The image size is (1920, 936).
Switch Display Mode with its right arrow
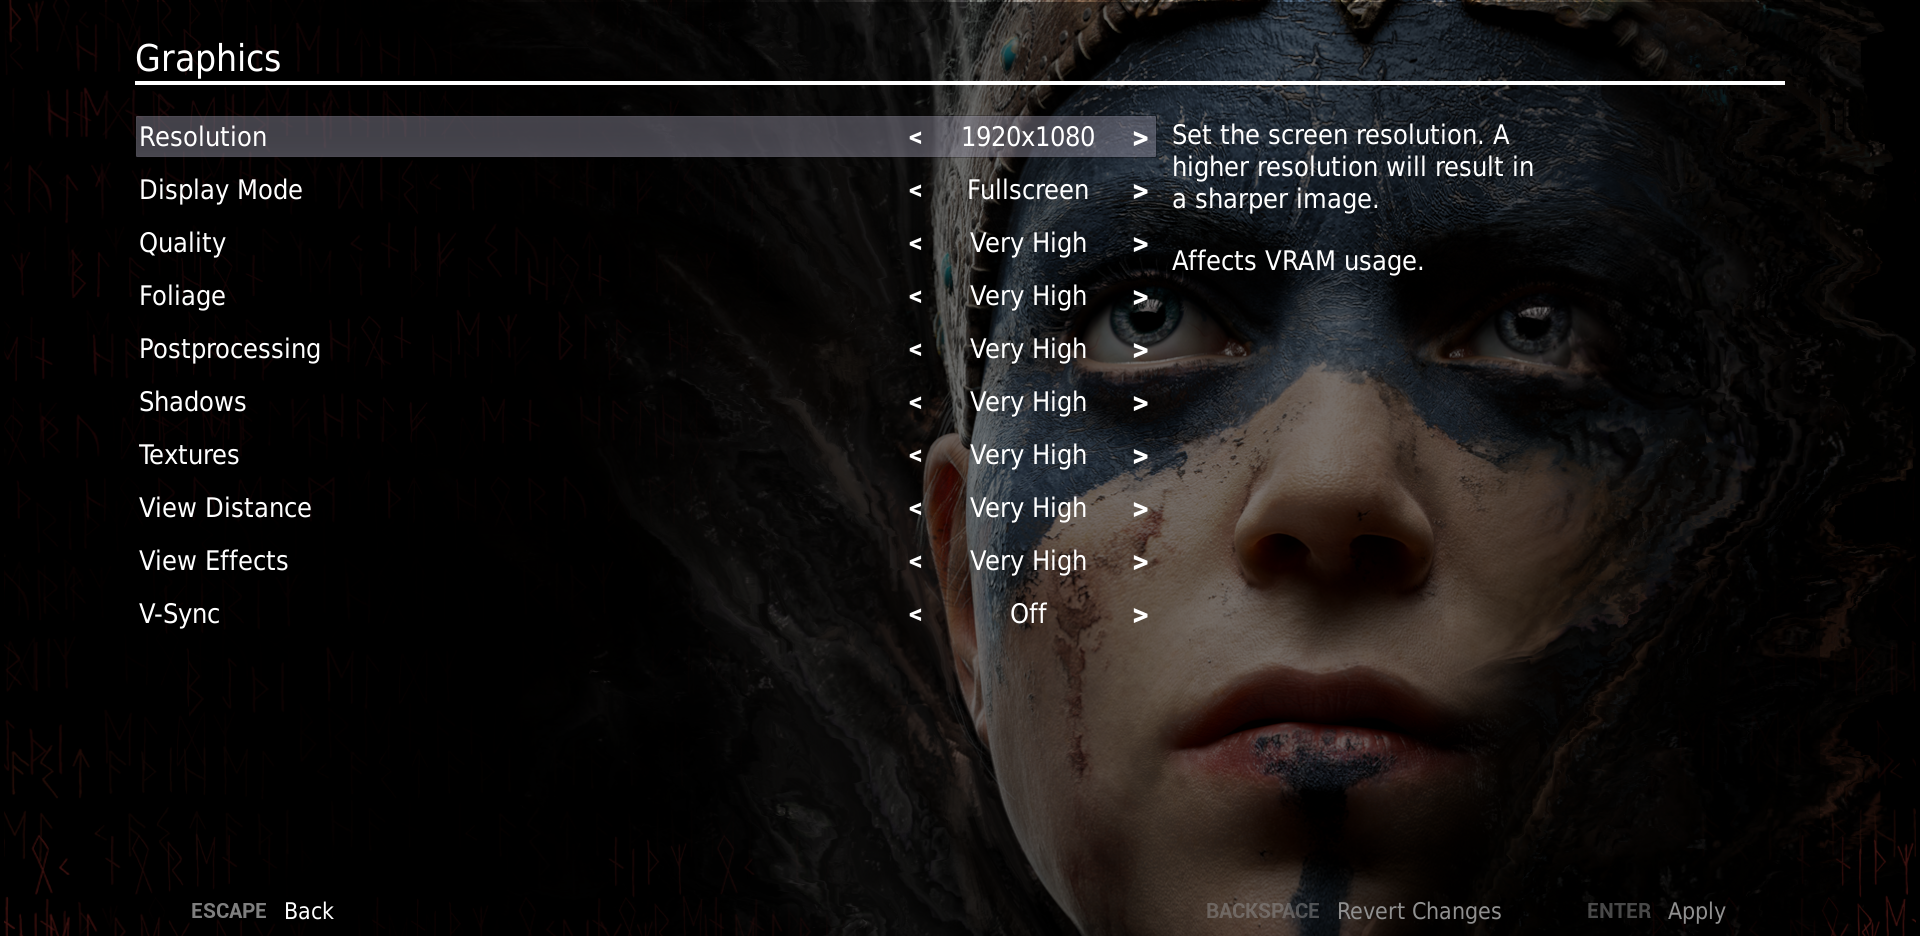coord(1140,191)
